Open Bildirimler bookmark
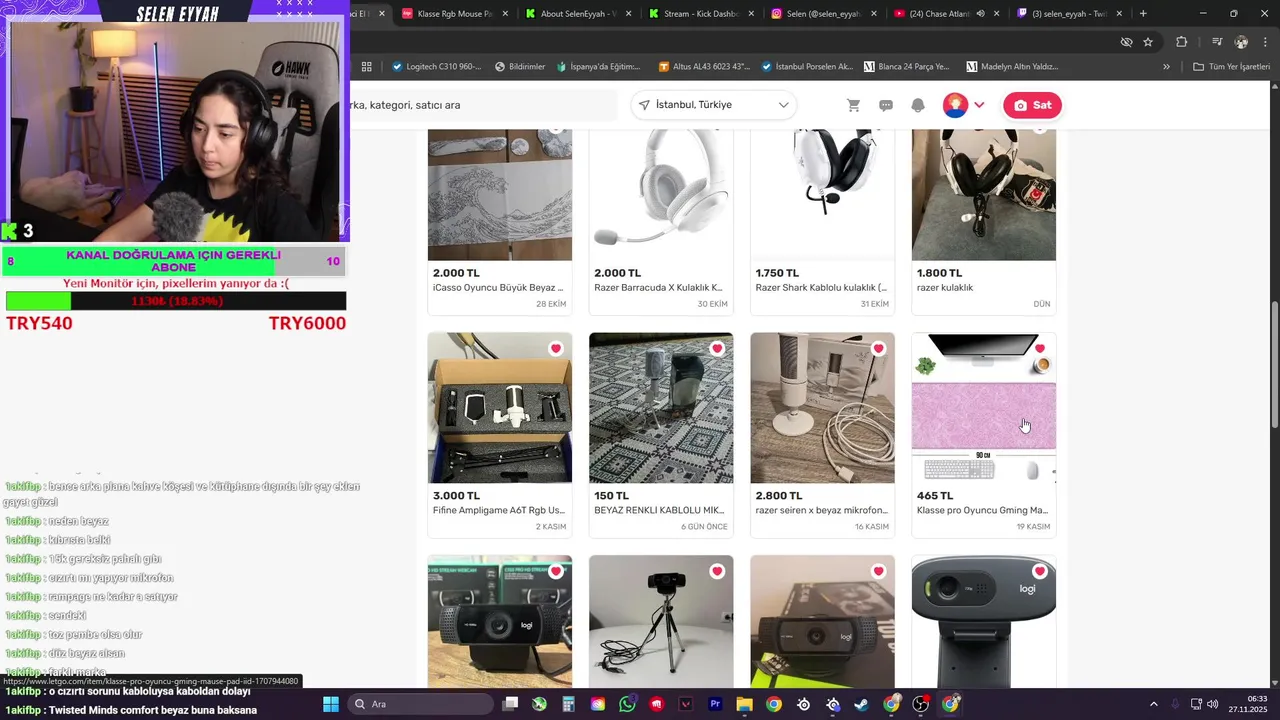Image resolution: width=1280 pixels, height=720 pixels. (520, 67)
